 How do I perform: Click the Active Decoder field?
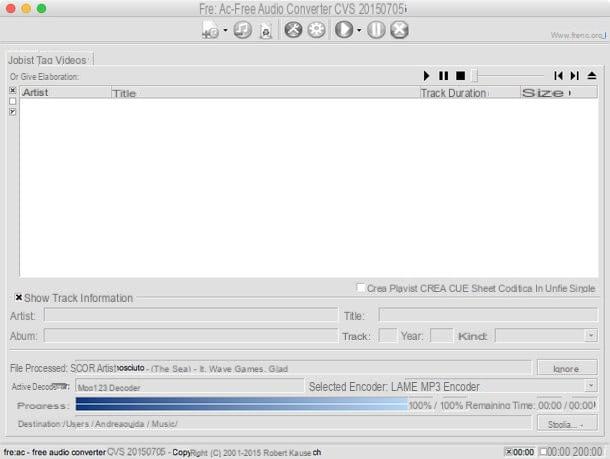tap(189, 387)
